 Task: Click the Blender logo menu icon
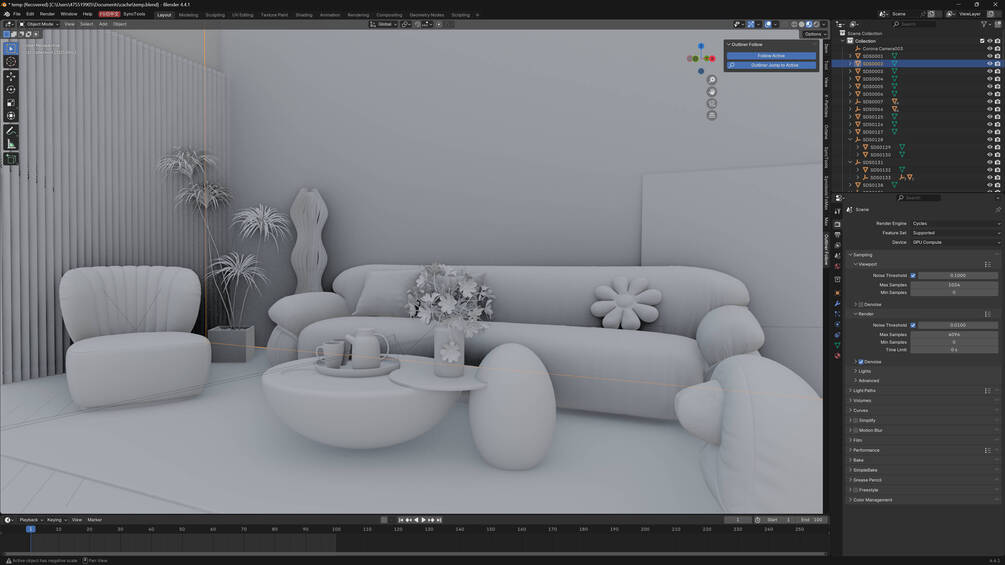pyautogui.click(x=6, y=13)
